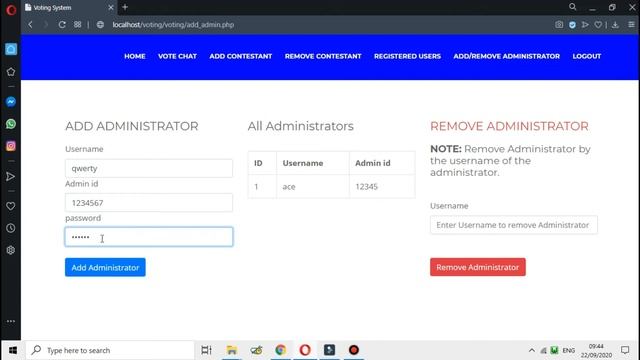Click ENG language indicator in tray

pyautogui.click(x=569, y=350)
